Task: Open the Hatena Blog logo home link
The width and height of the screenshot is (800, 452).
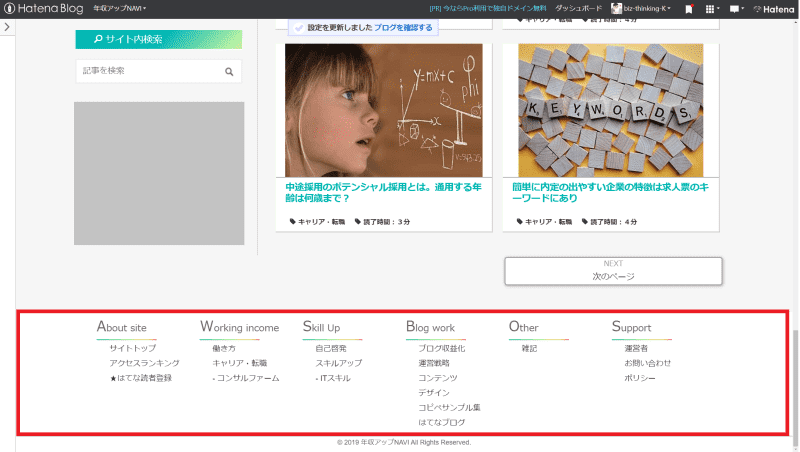Action: click(43, 9)
